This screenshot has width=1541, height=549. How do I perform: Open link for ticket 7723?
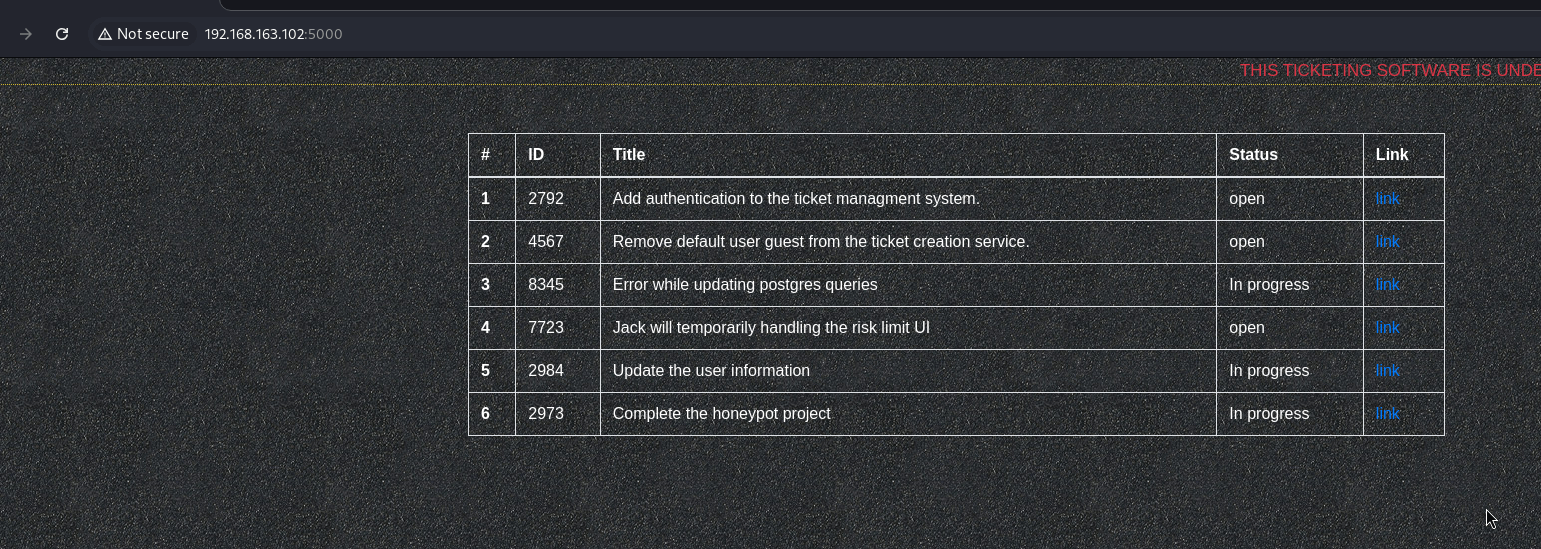[1387, 328]
